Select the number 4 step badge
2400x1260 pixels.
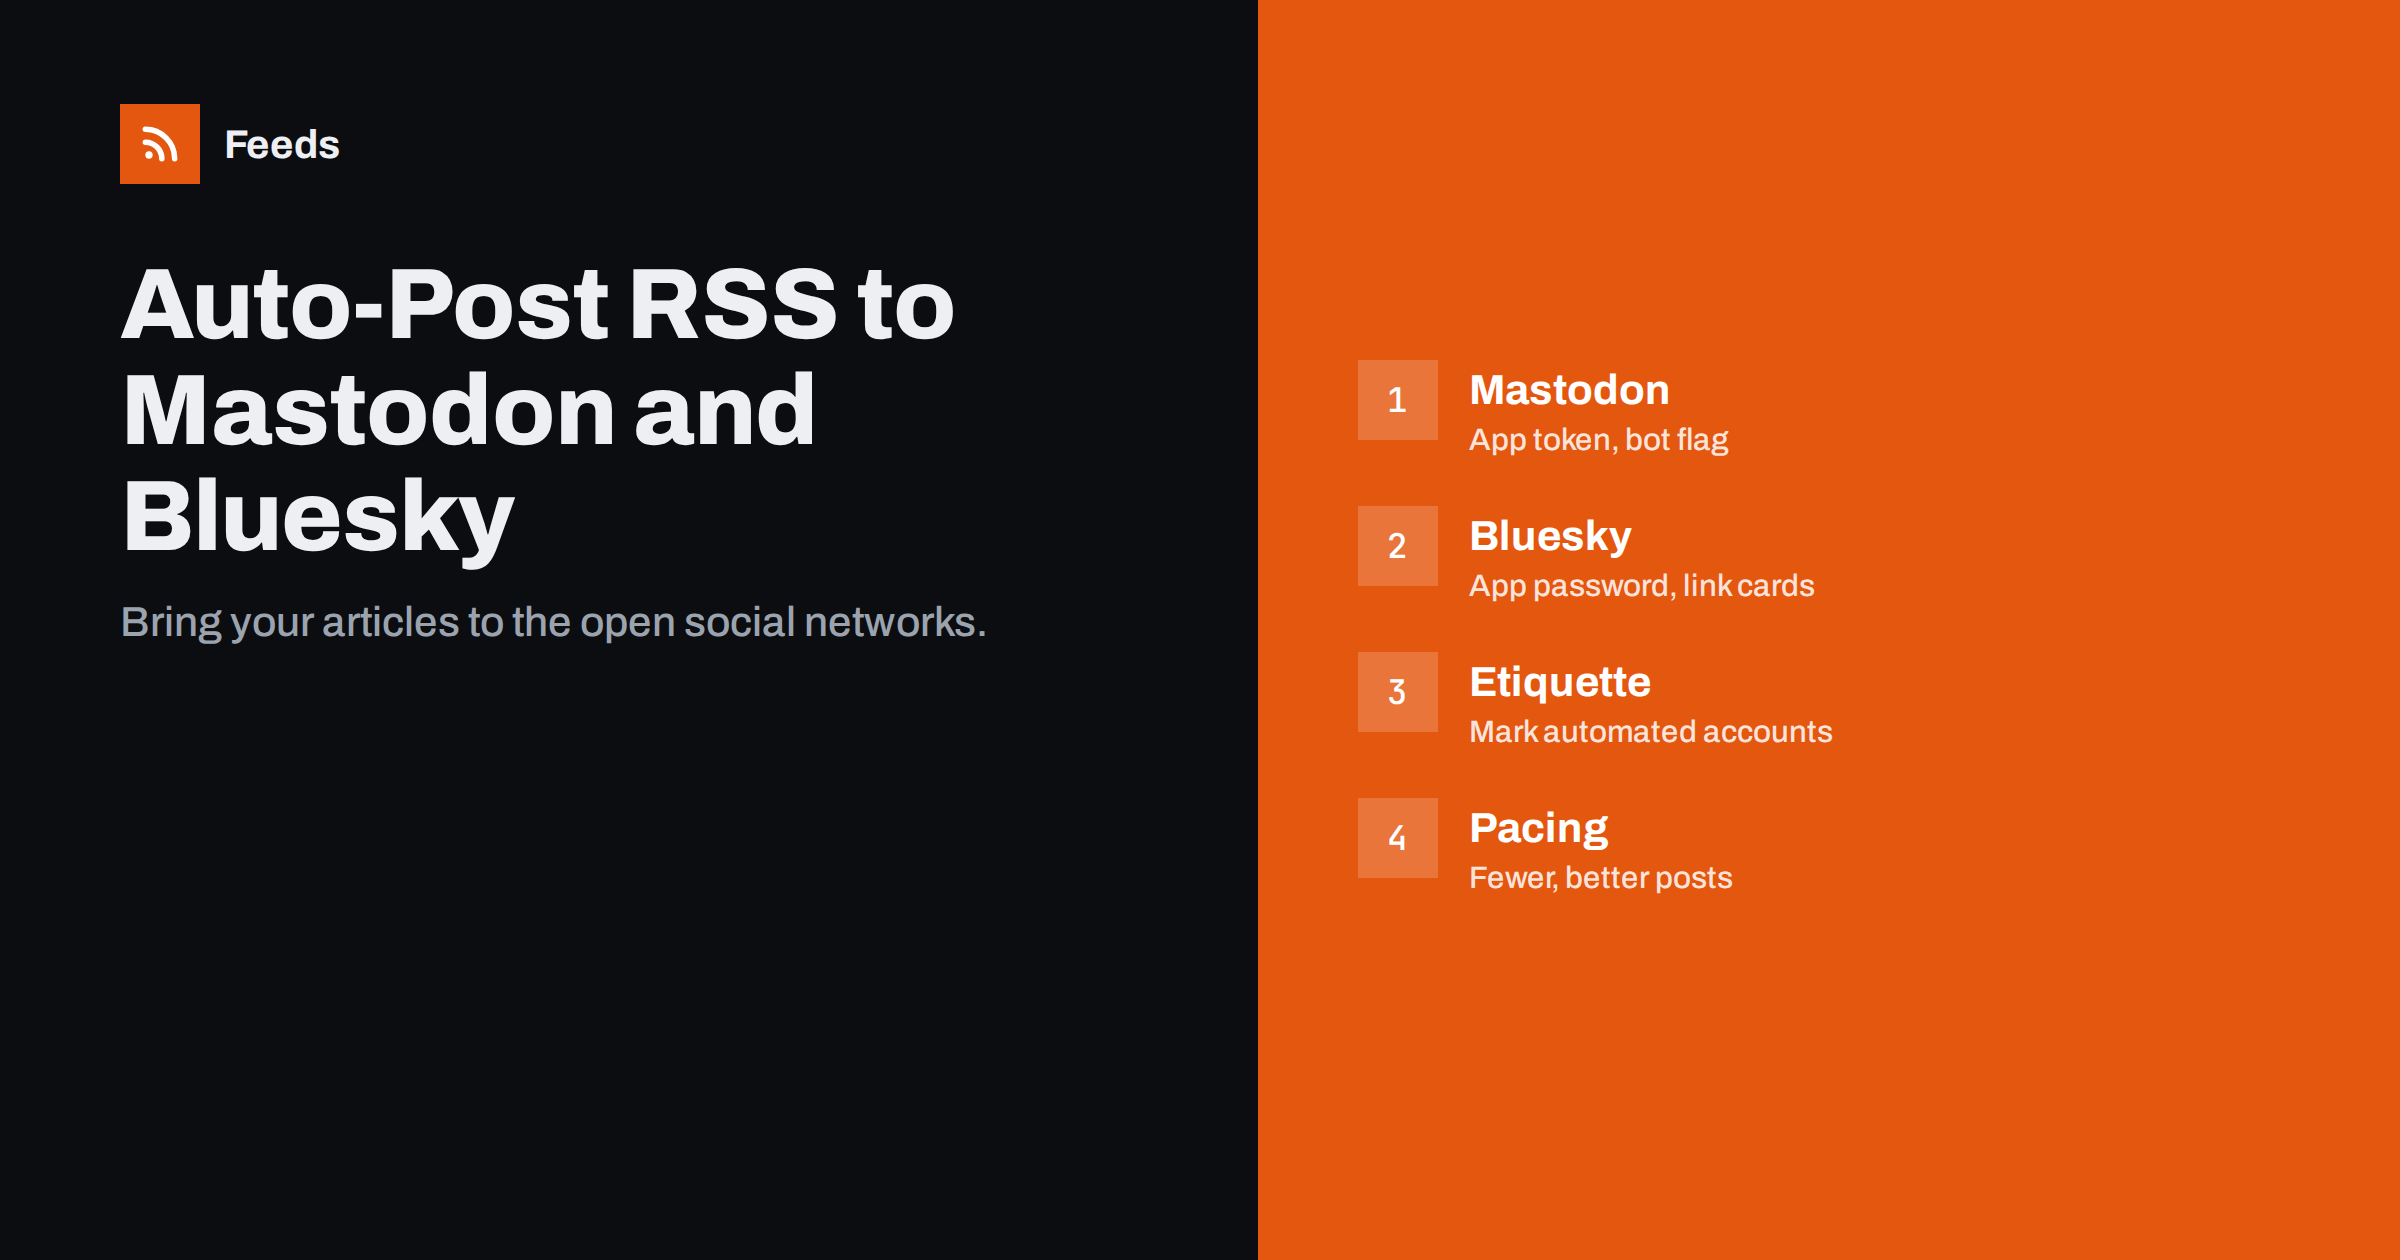[1398, 838]
